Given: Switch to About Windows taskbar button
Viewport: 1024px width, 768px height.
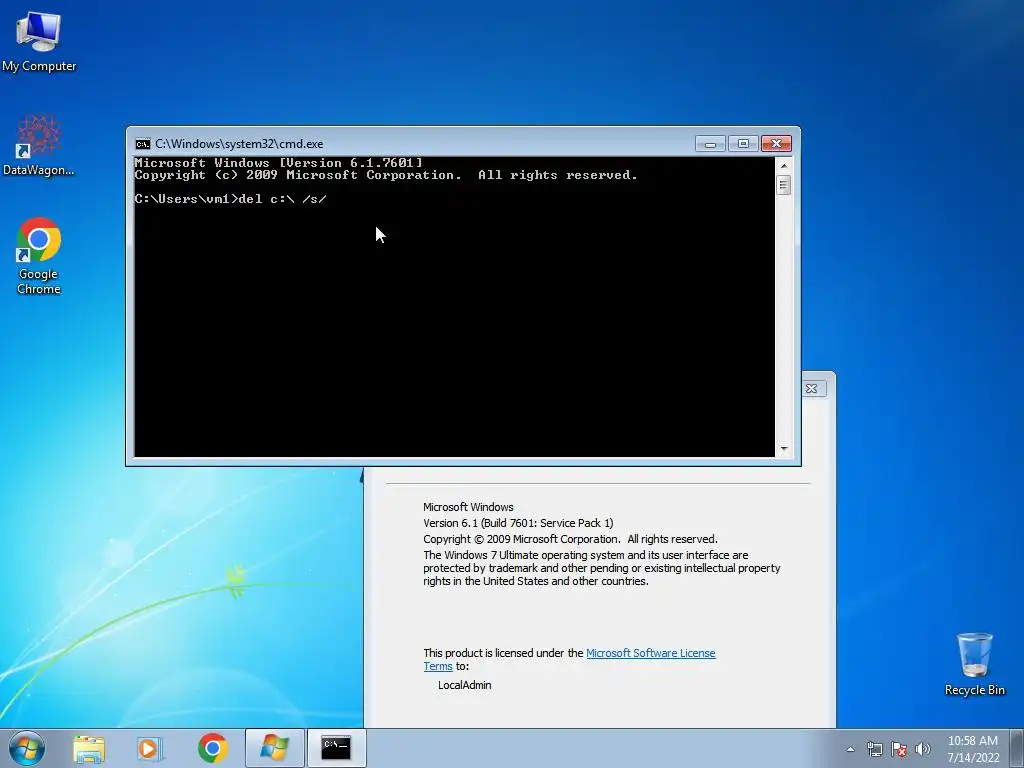Looking at the screenshot, I should coord(274,748).
